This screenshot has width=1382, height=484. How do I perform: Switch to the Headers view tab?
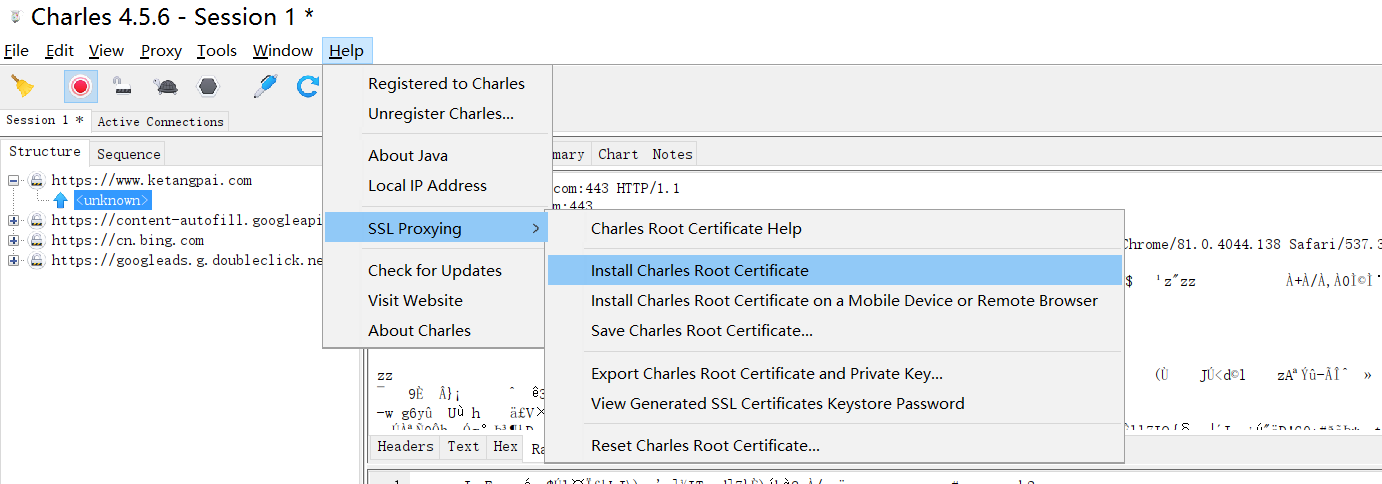tap(405, 446)
